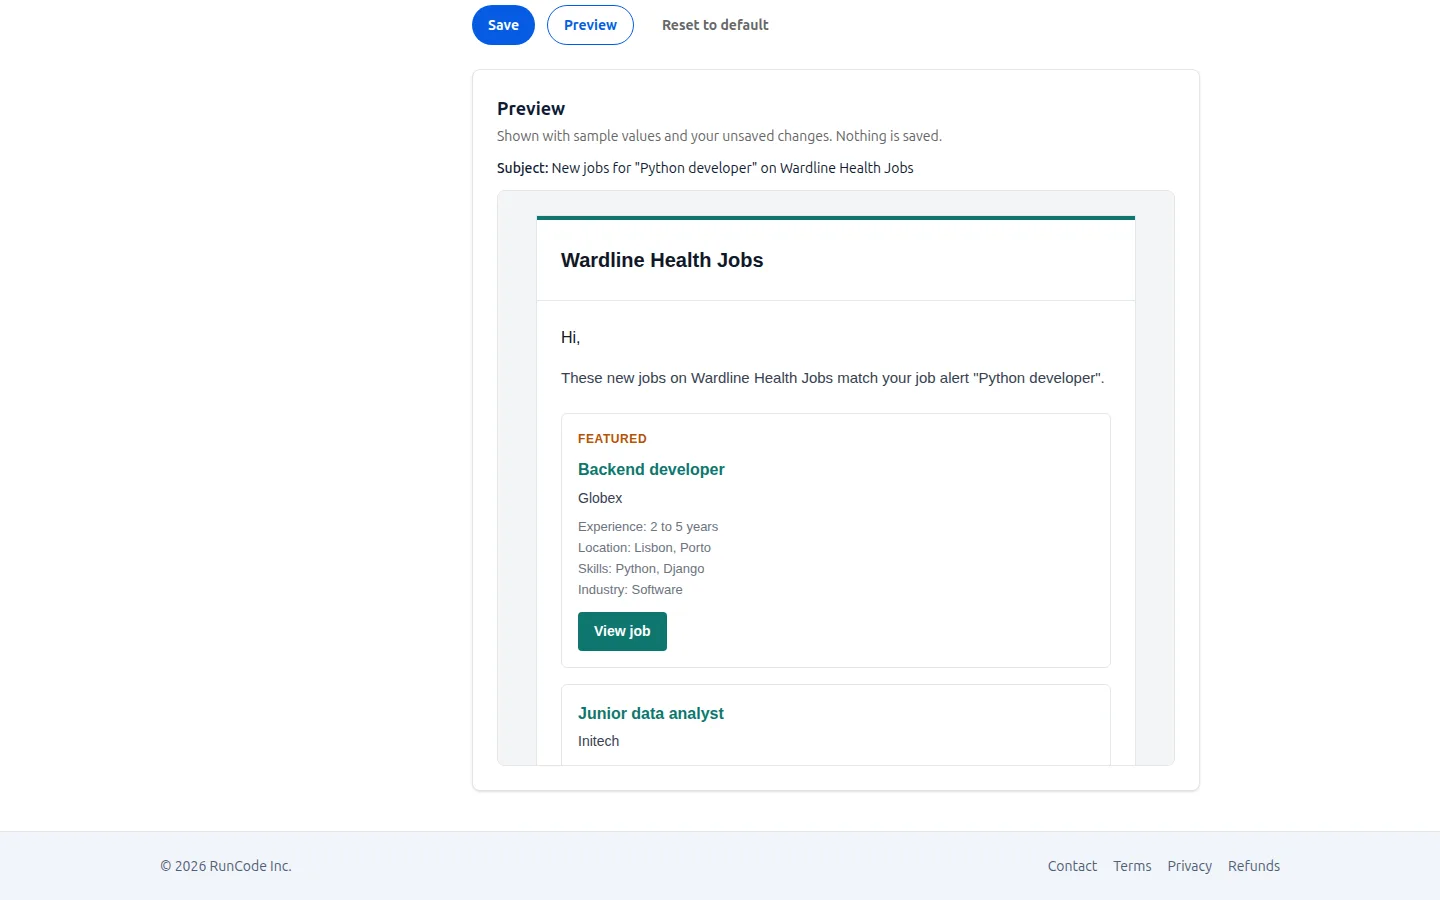Go to the Contact page in footer
The image size is (1440, 900).
[1072, 866]
